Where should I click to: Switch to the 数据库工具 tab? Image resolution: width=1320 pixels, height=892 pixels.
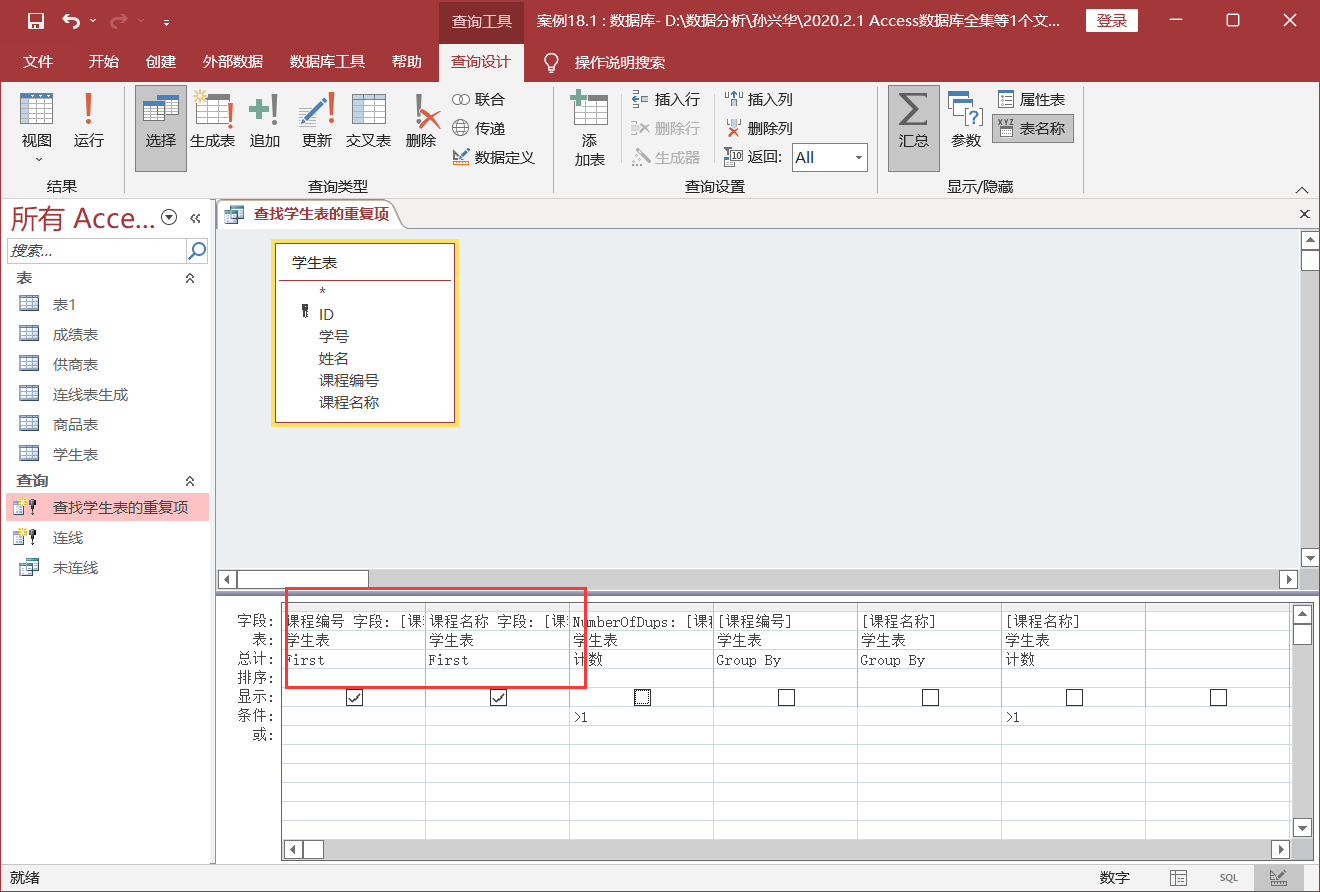coord(327,62)
